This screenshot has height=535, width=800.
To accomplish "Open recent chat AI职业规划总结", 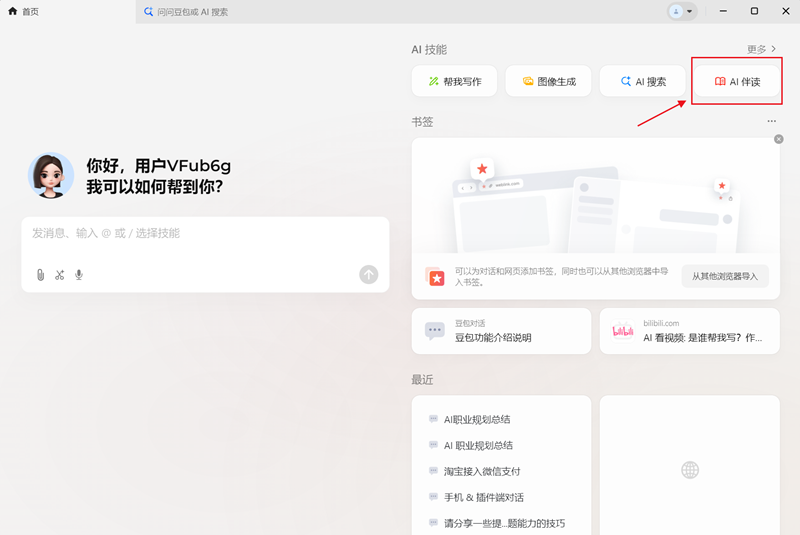I will coord(477,419).
